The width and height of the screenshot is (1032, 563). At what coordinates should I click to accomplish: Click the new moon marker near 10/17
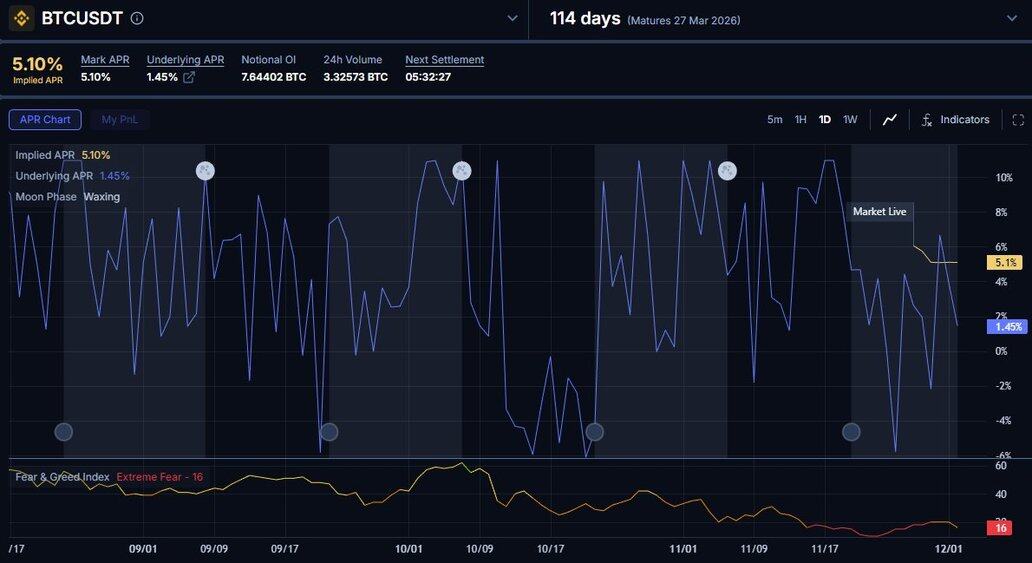[x=595, y=432]
